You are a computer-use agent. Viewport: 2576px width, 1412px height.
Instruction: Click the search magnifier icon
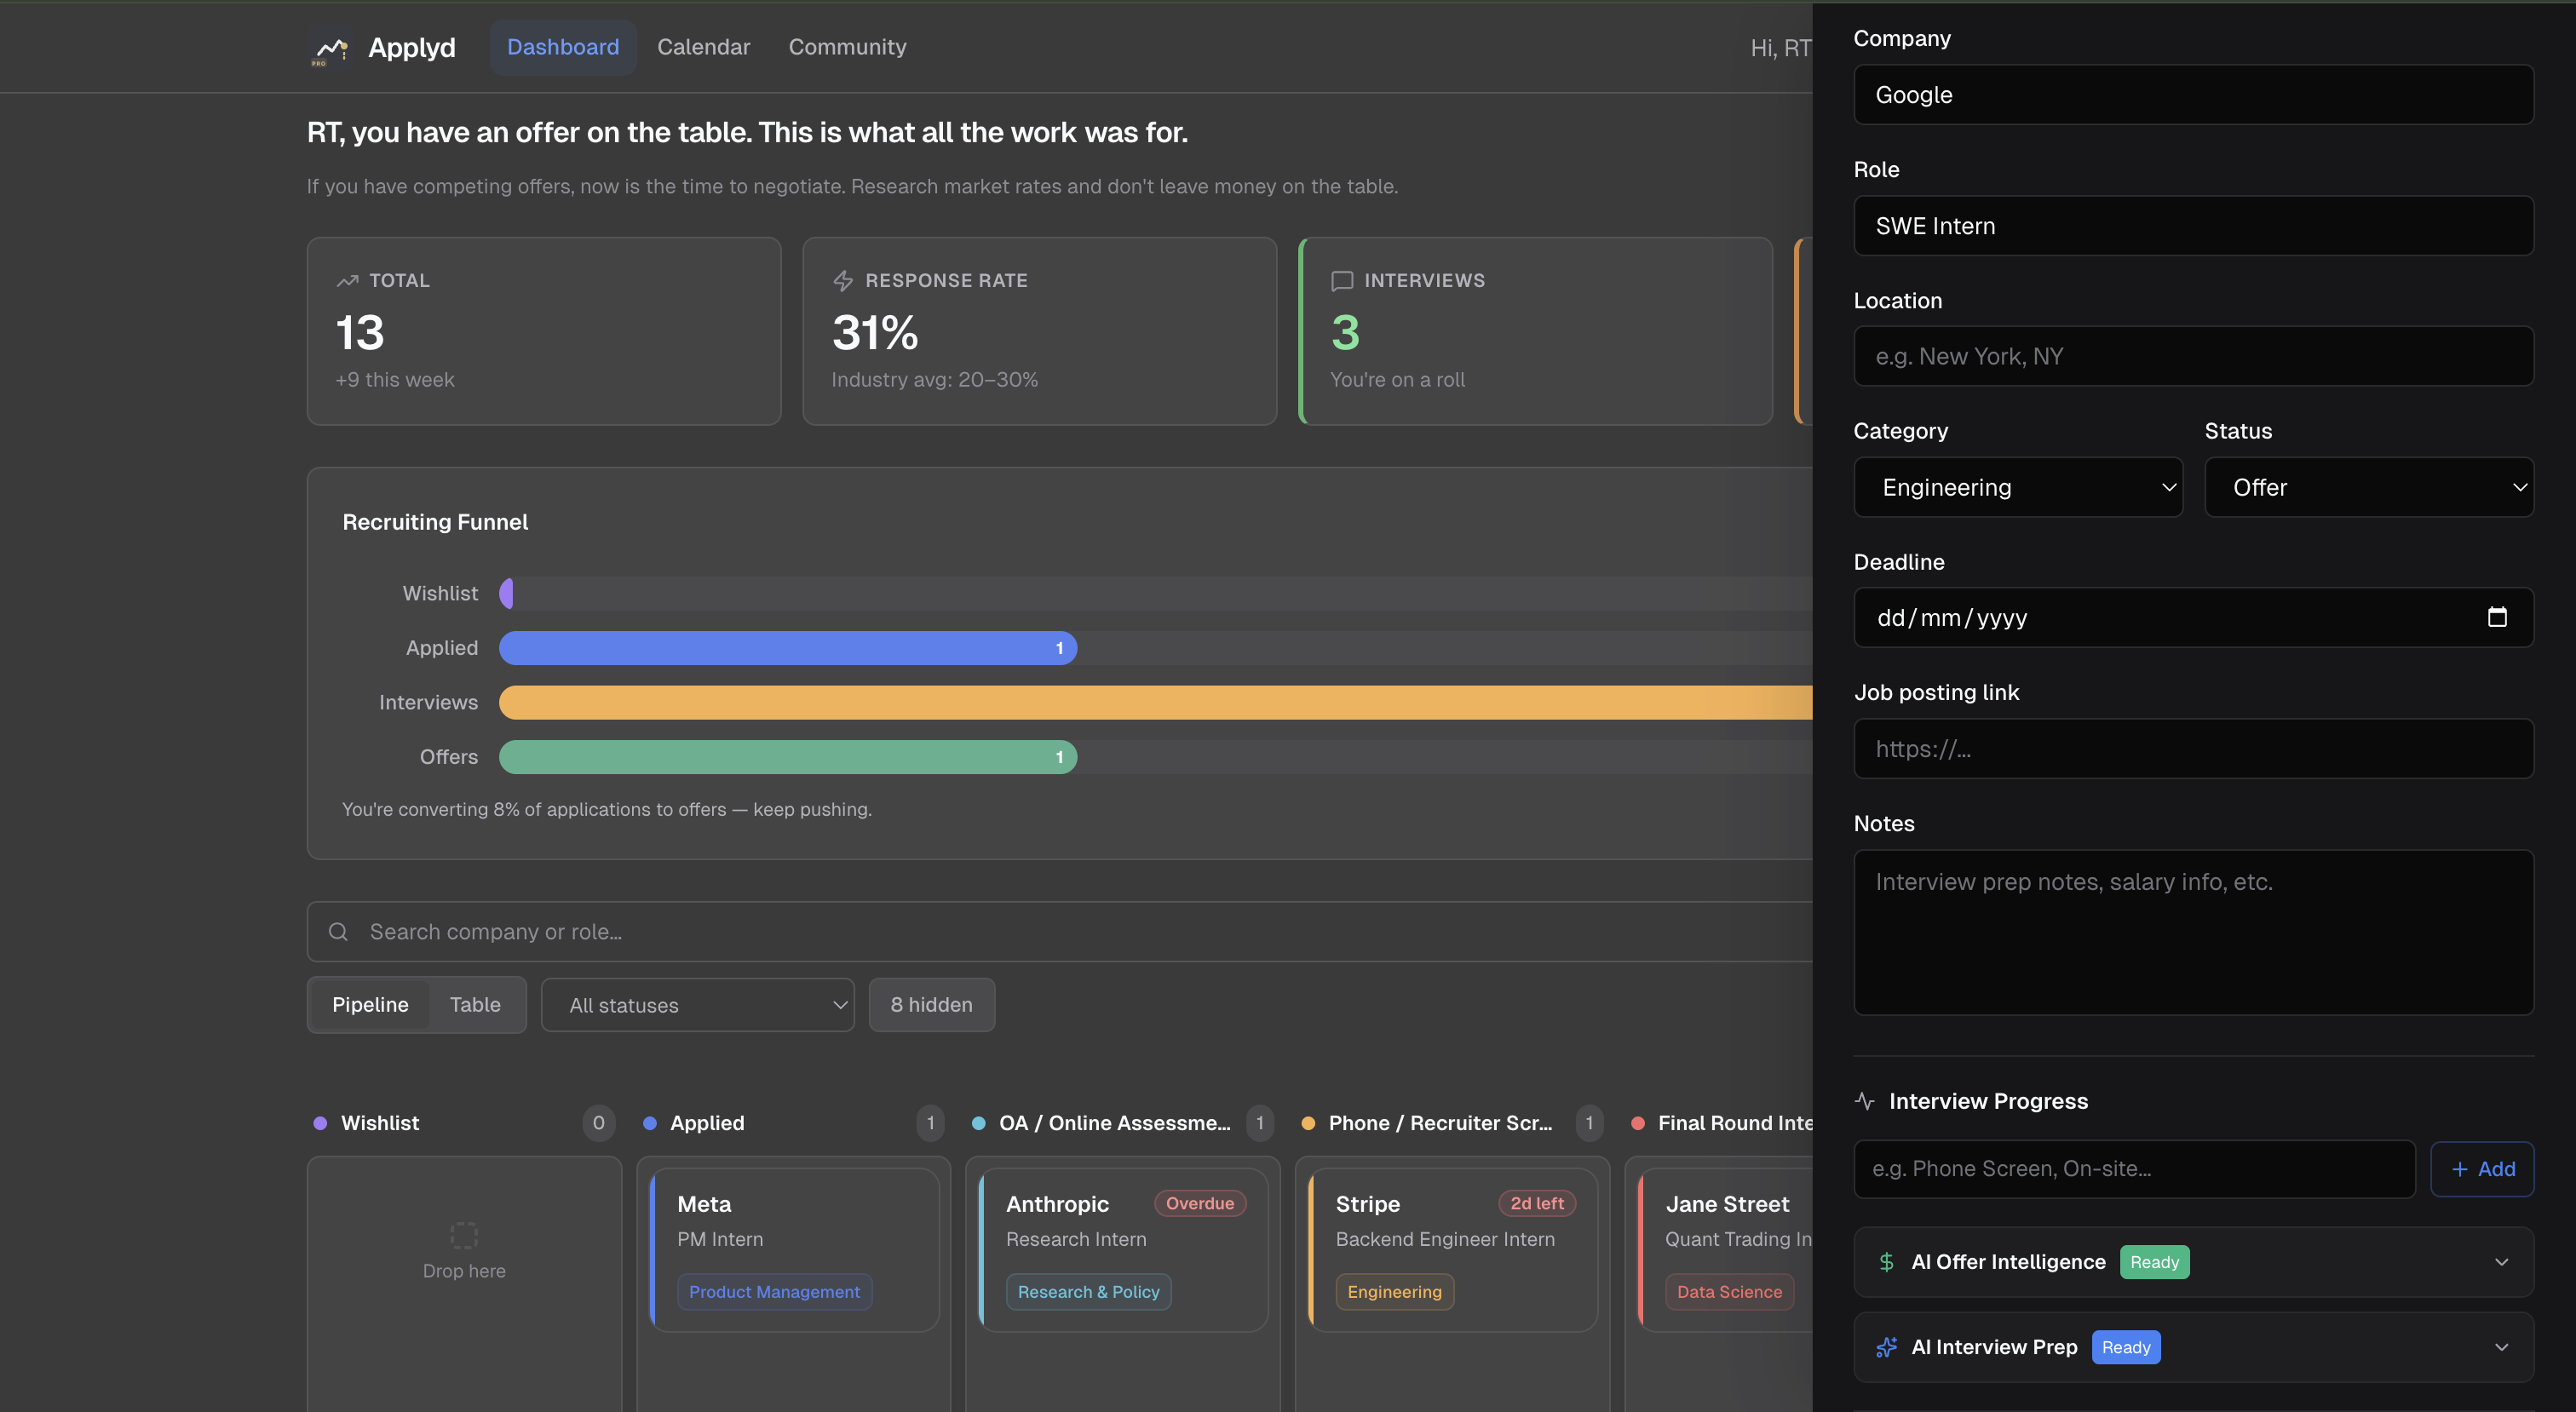[339, 932]
